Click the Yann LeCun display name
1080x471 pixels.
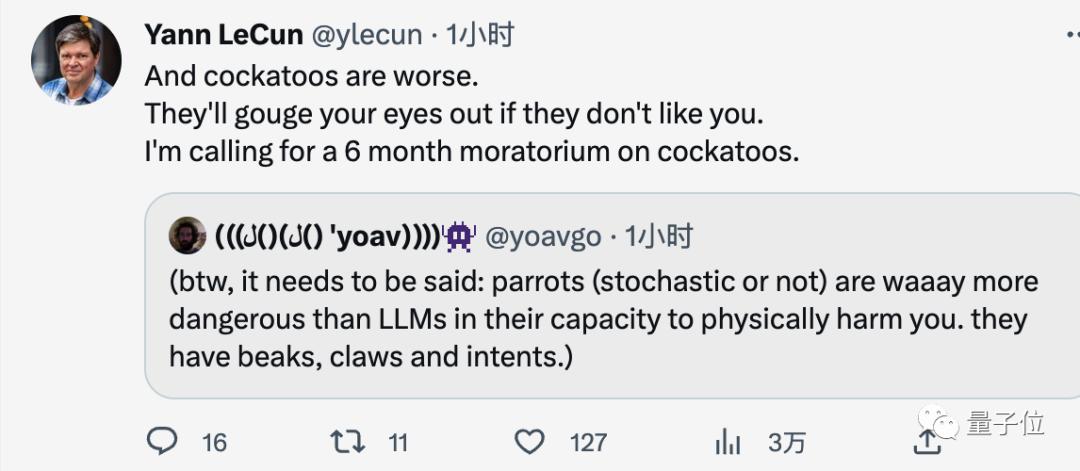coord(224,34)
